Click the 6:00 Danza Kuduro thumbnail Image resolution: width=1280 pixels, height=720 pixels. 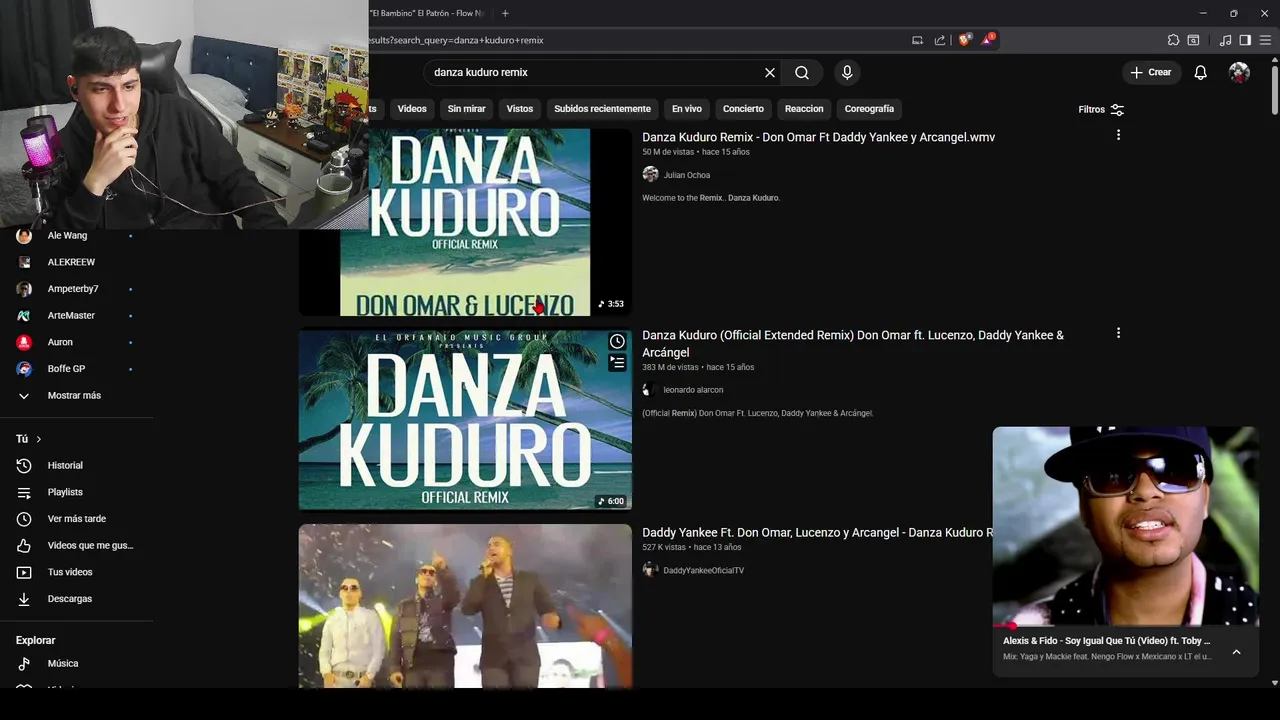click(465, 420)
